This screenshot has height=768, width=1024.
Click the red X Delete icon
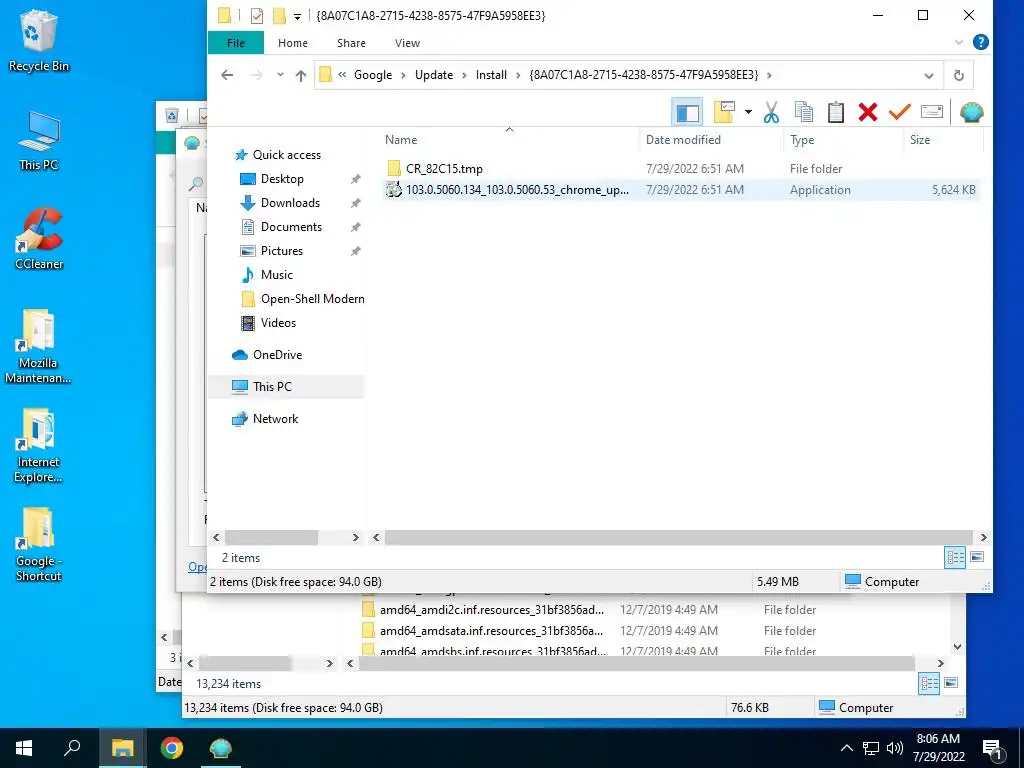tap(868, 112)
